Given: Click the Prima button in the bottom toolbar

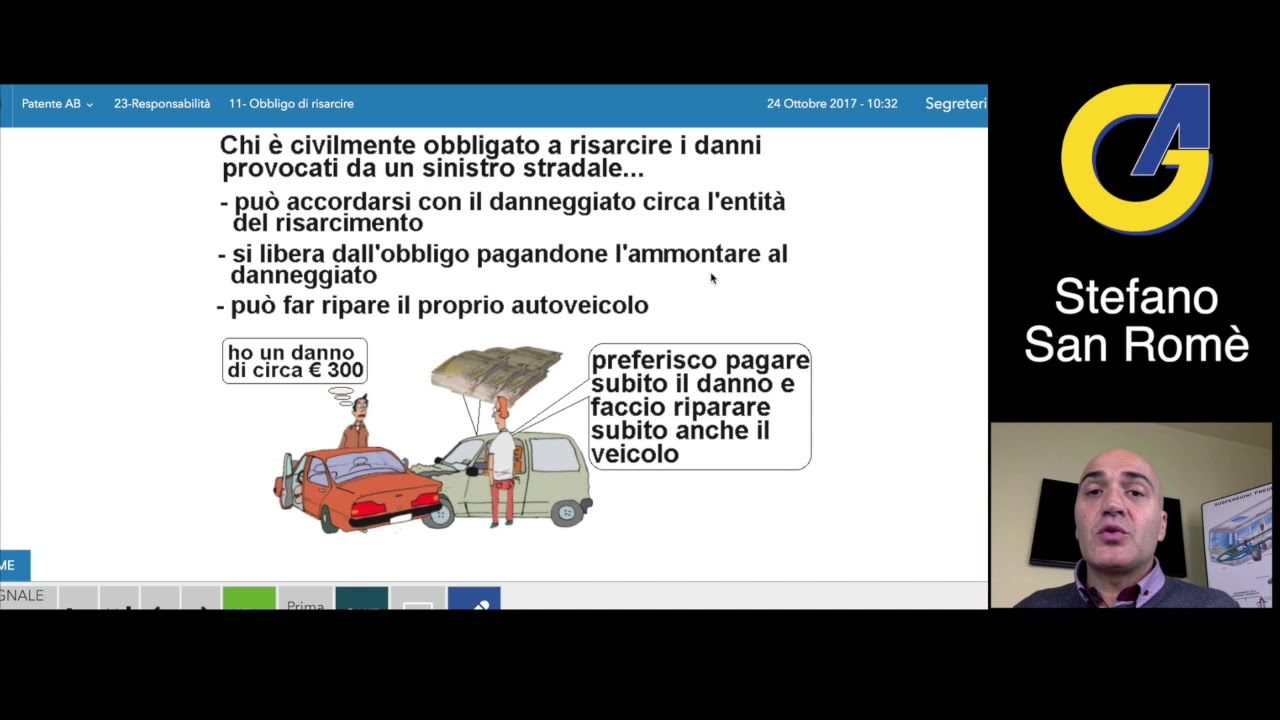Looking at the screenshot, I should 305,598.
